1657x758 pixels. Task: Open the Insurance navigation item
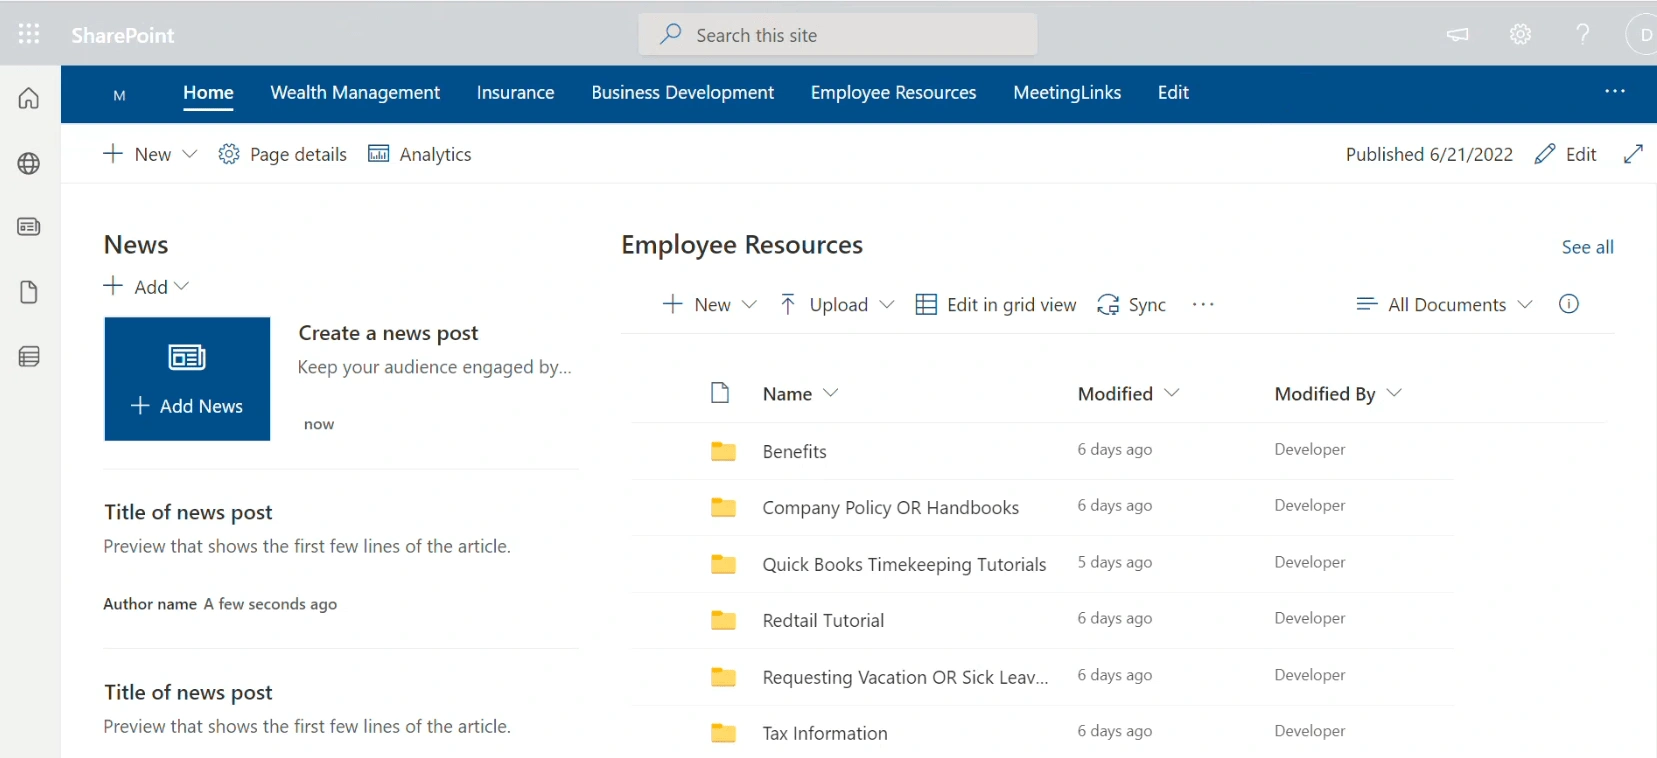pos(515,93)
